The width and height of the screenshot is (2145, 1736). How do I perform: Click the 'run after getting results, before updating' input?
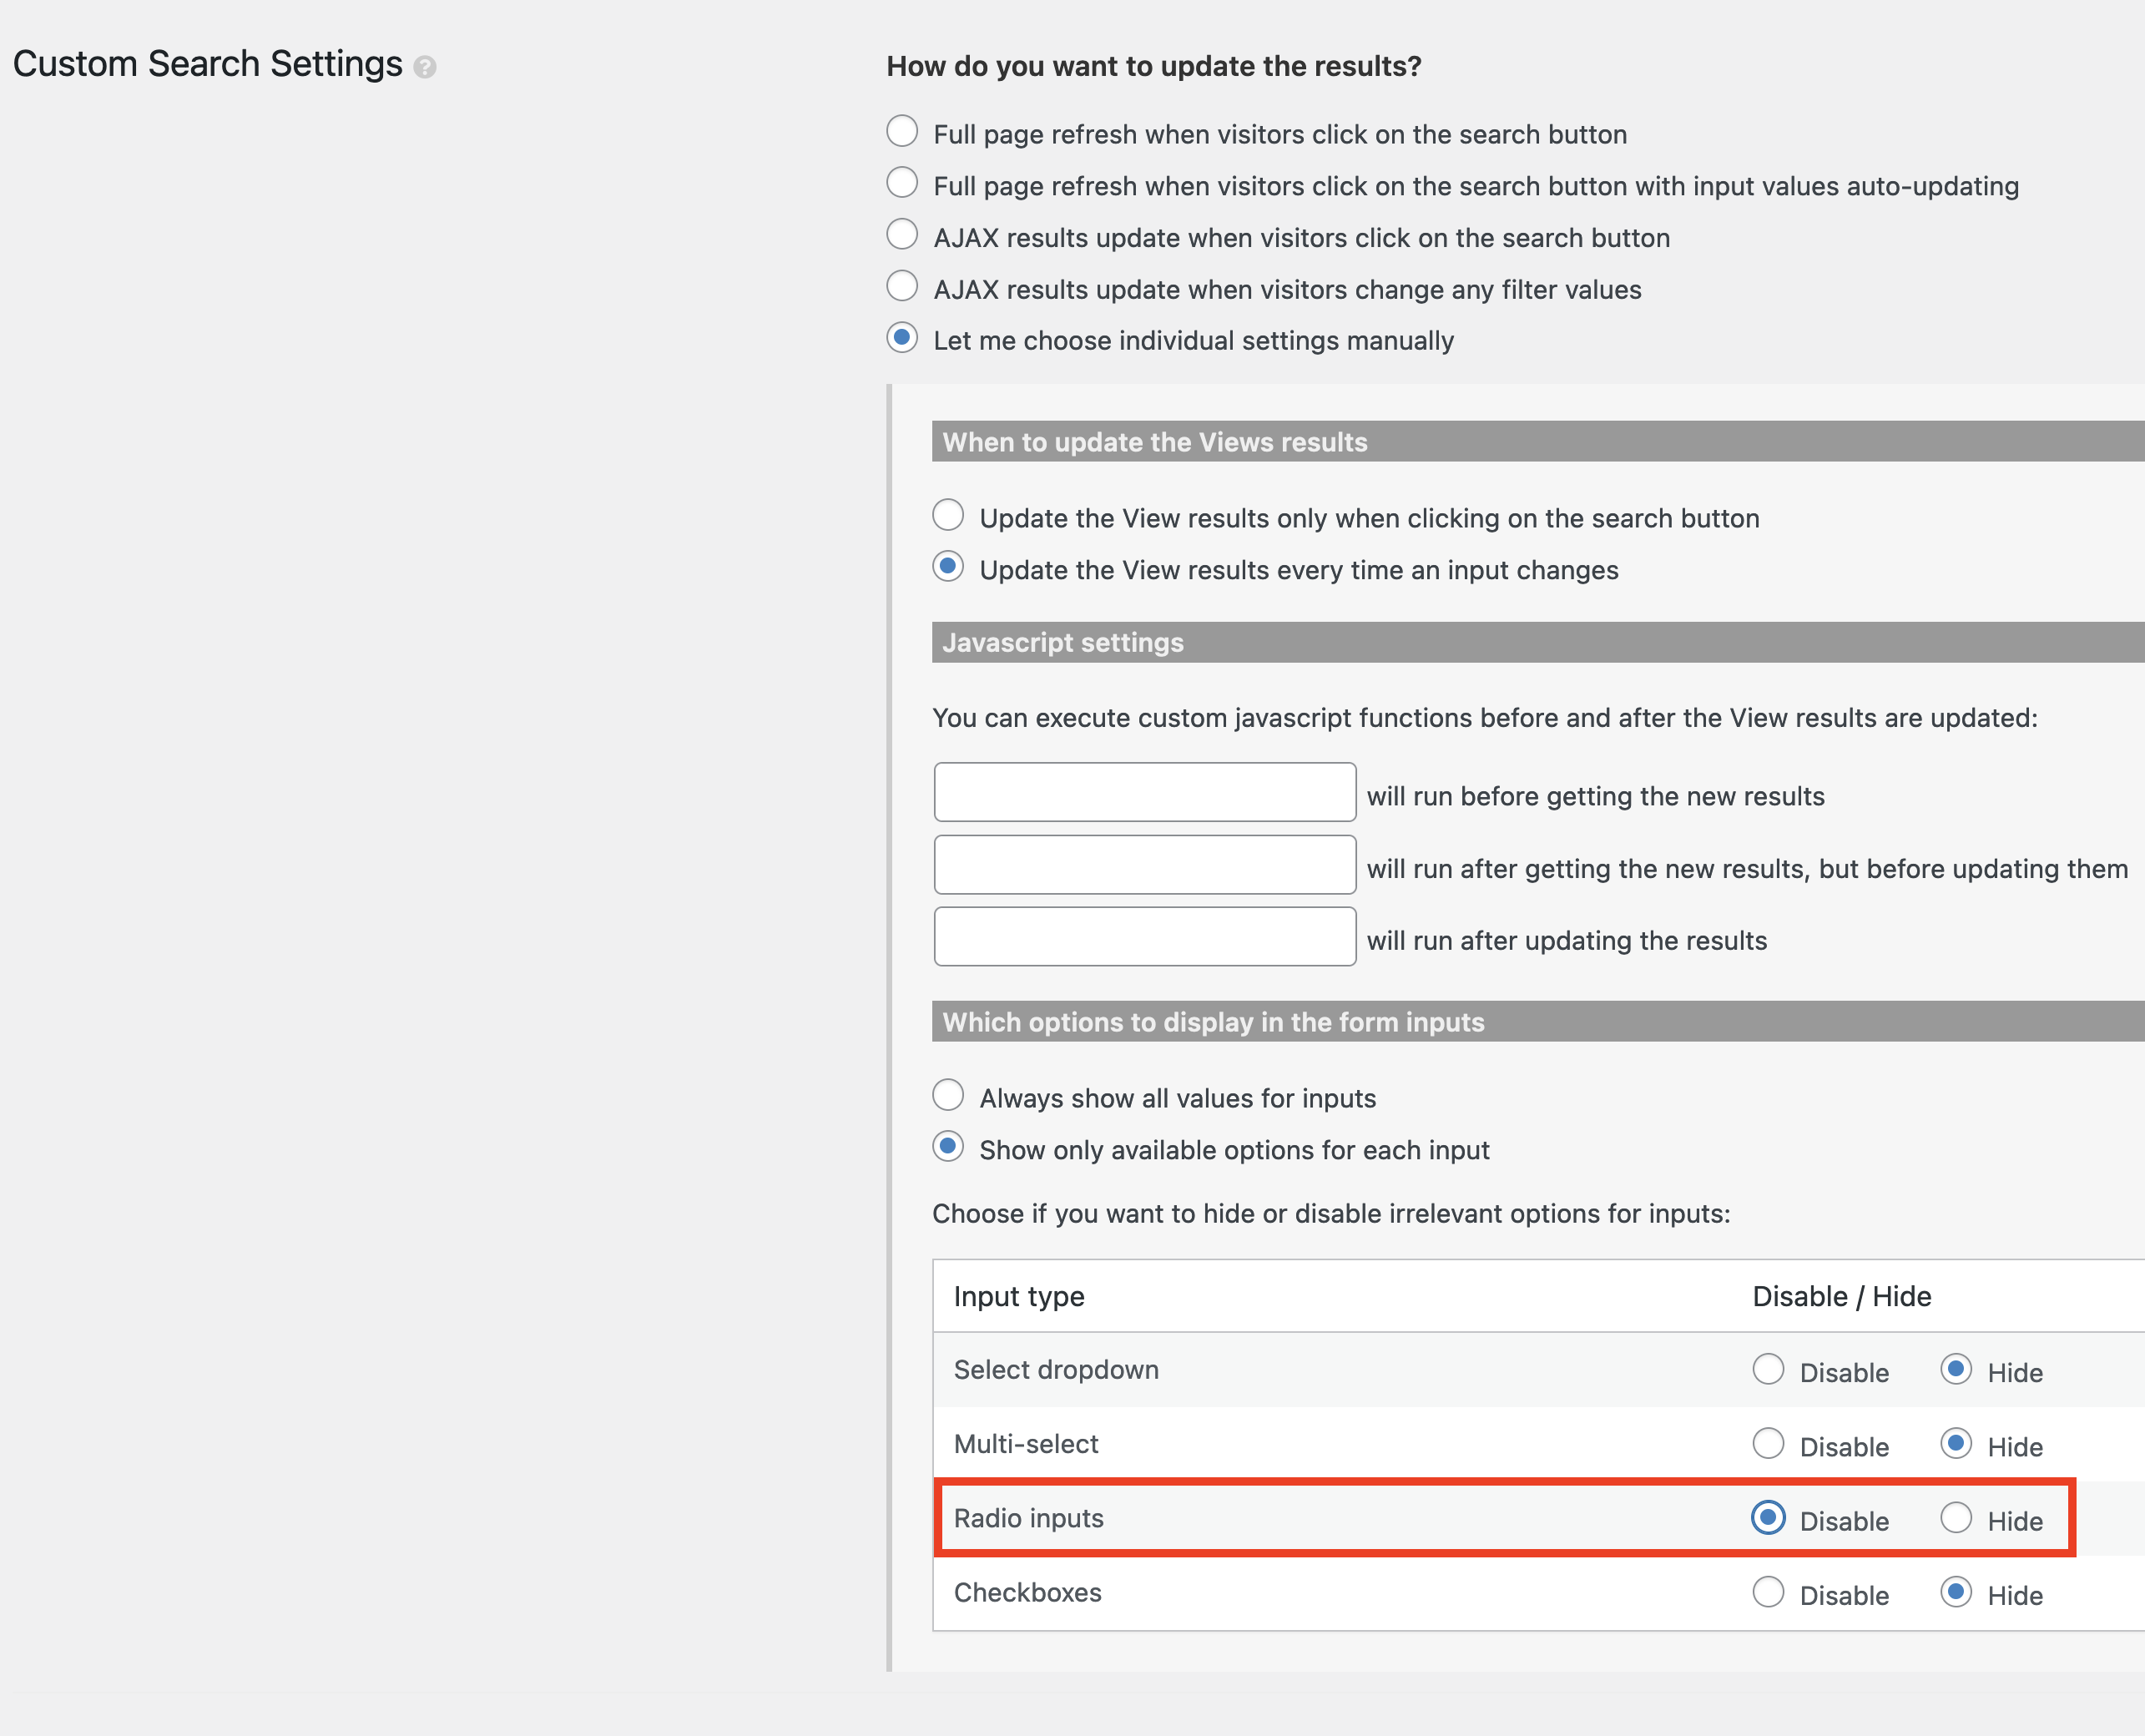pyautogui.click(x=1145, y=865)
